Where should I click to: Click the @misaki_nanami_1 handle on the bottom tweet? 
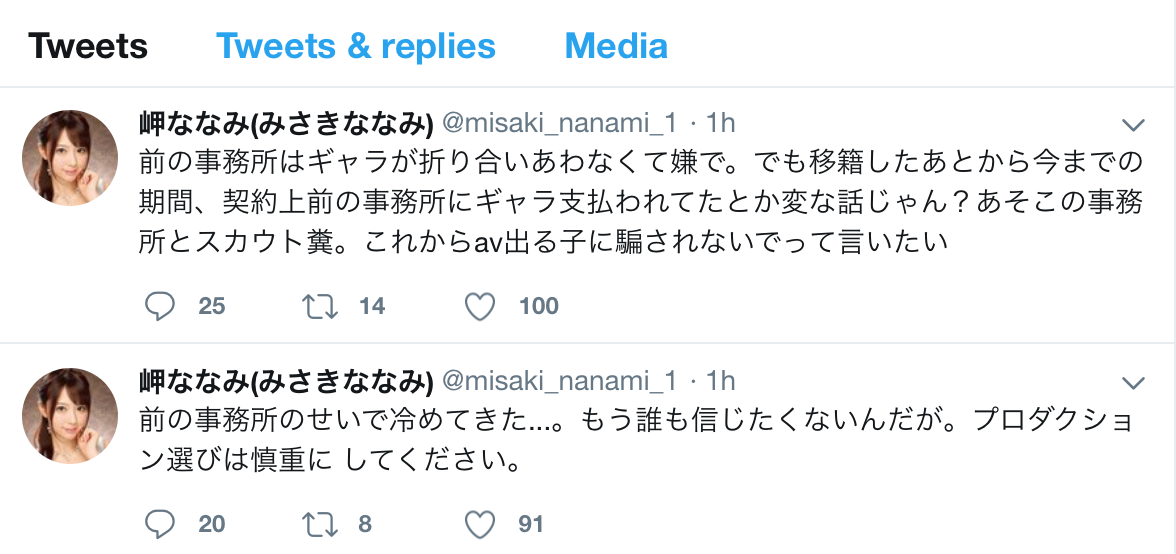560,381
